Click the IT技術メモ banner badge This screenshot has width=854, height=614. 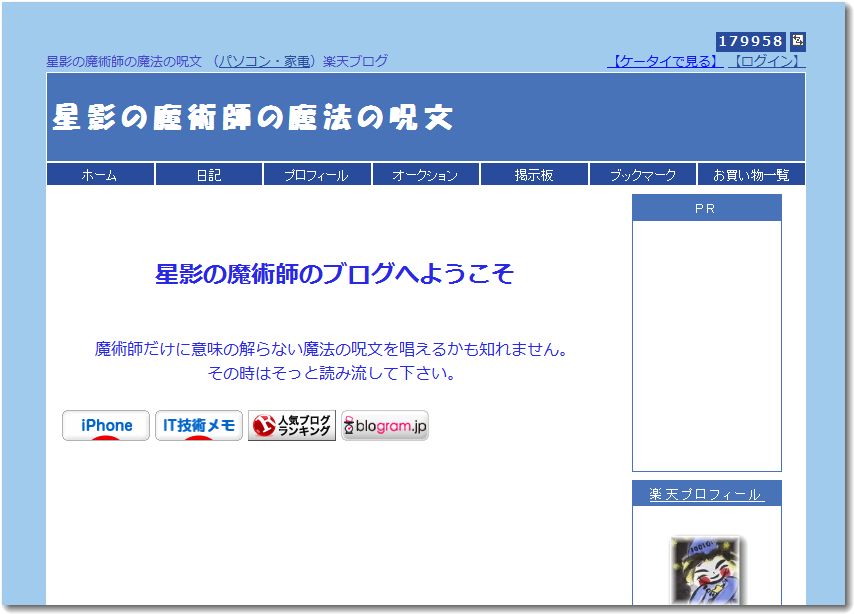click(x=198, y=425)
